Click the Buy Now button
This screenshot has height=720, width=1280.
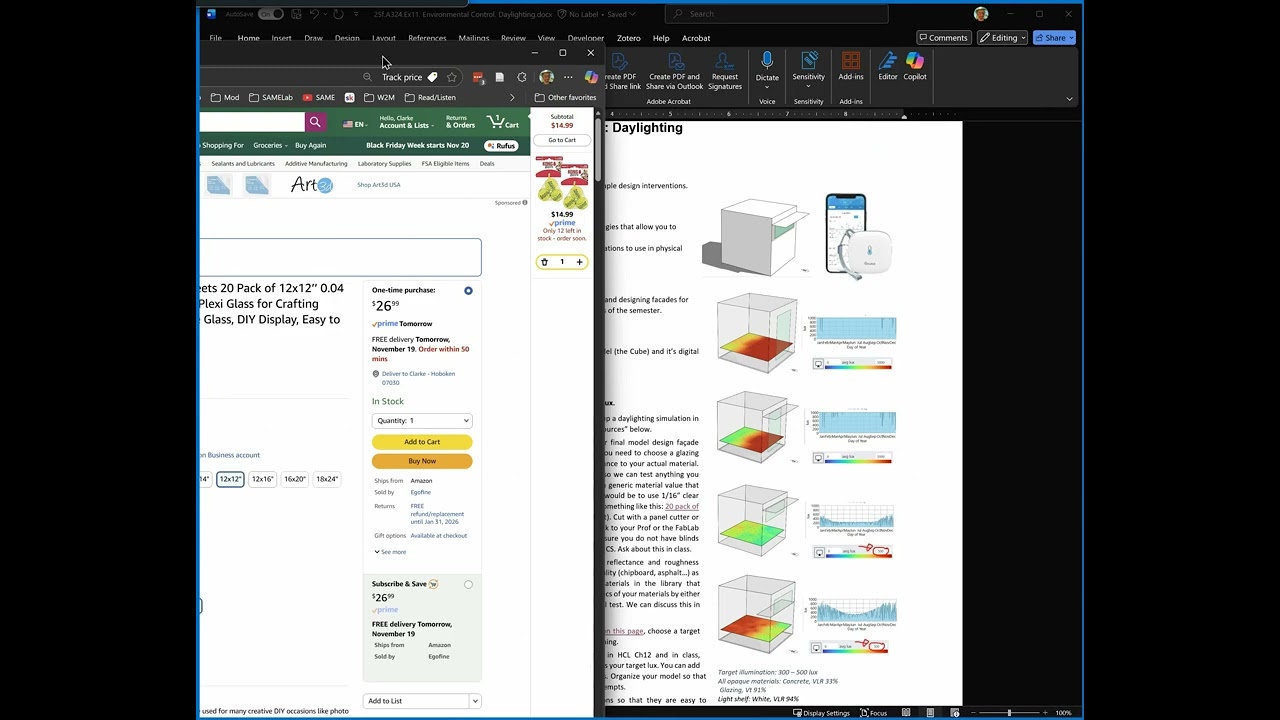422,461
